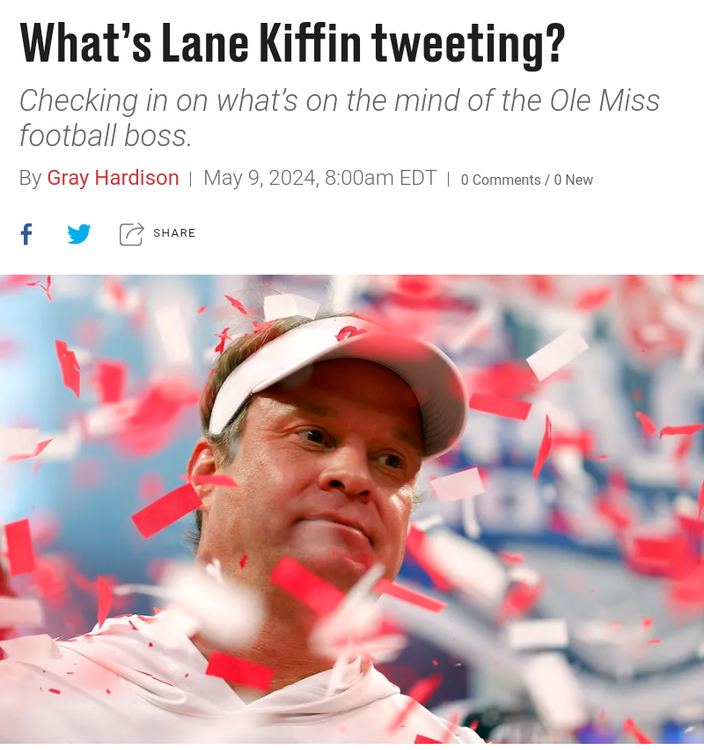Open the Lane Kiffin confetti photo
Viewport: 704px width, 750px height.
352,509
